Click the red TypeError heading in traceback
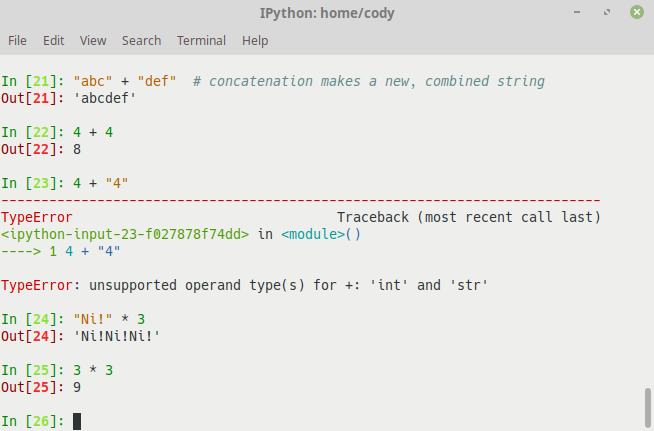The height and width of the screenshot is (431, 654). click(x=36, y=217)
